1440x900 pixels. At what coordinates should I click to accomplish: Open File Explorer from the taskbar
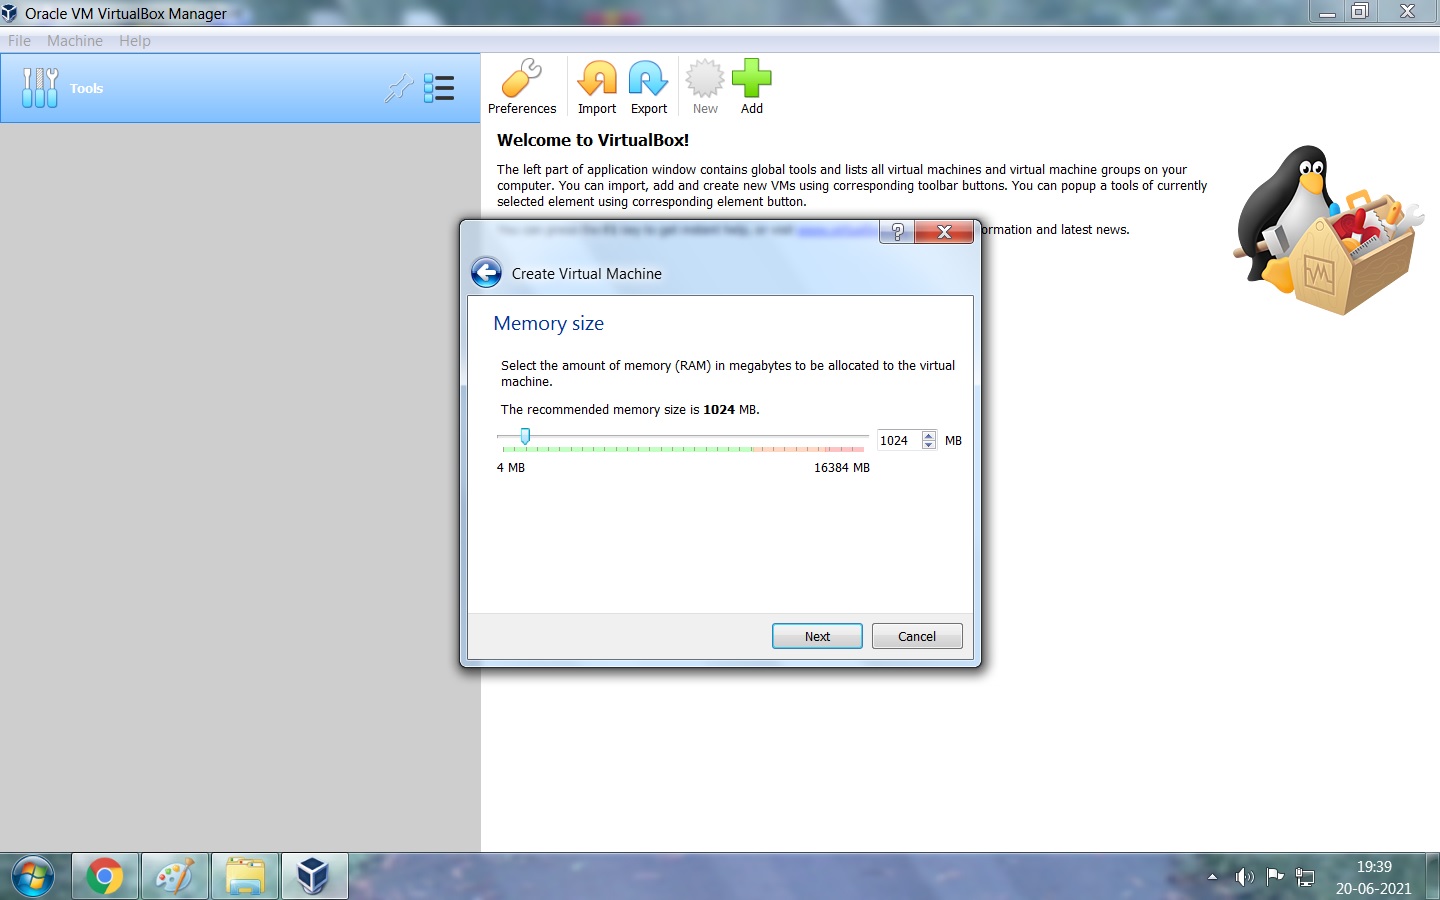coord(245,877)
